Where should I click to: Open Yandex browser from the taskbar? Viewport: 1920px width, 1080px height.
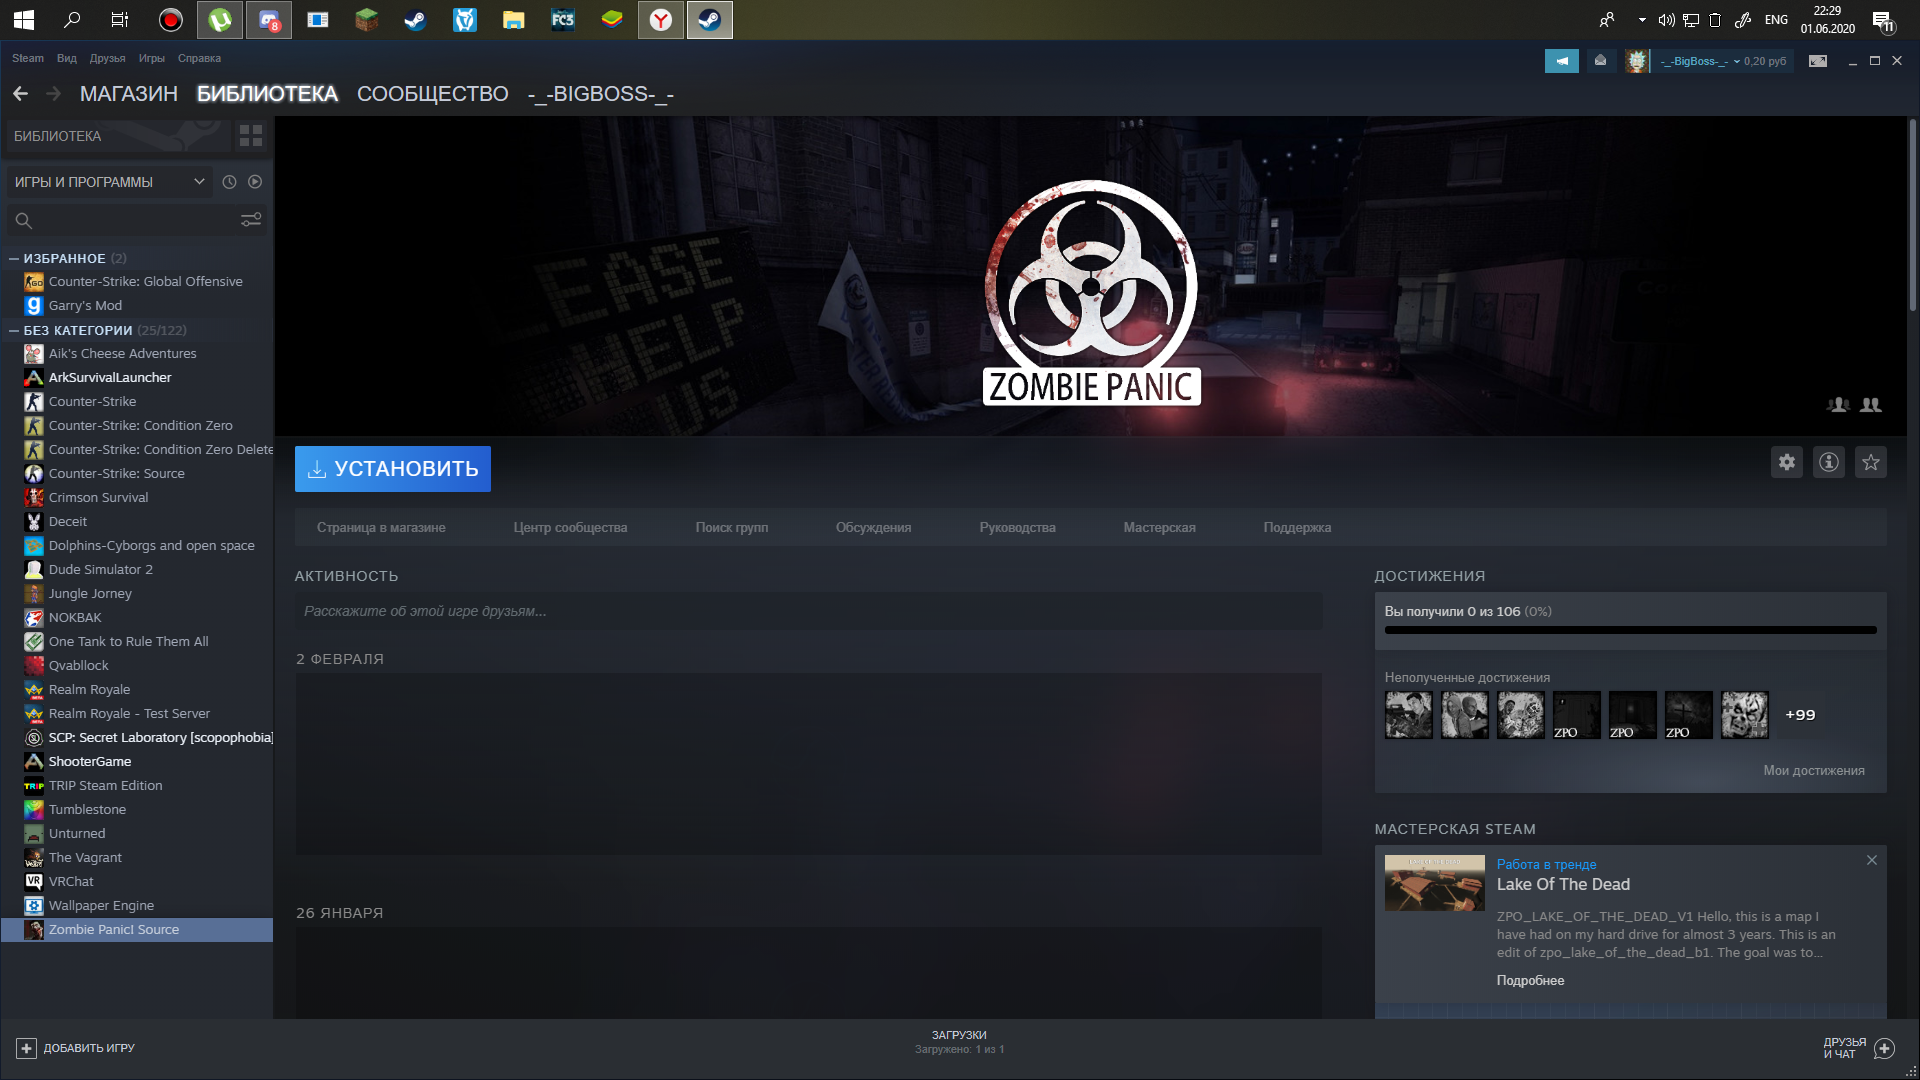point(661,20)
